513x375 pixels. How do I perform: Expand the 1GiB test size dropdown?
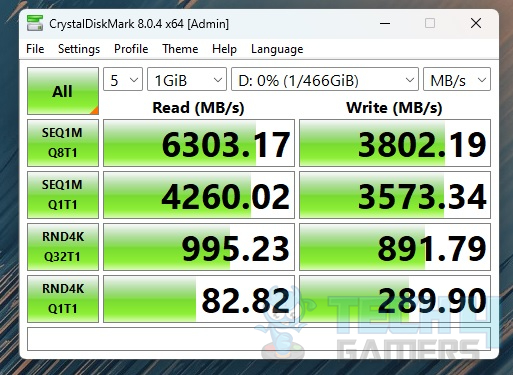(187, 79)
